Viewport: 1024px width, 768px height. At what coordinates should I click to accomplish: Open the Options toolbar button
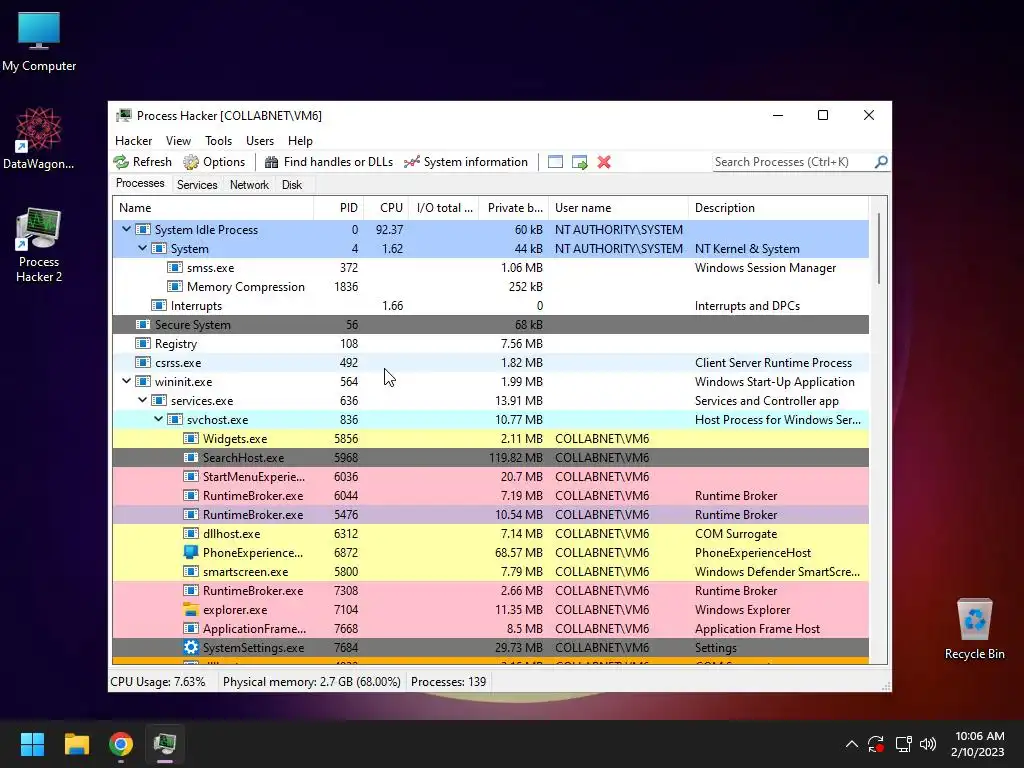click(x=214, y=162)
